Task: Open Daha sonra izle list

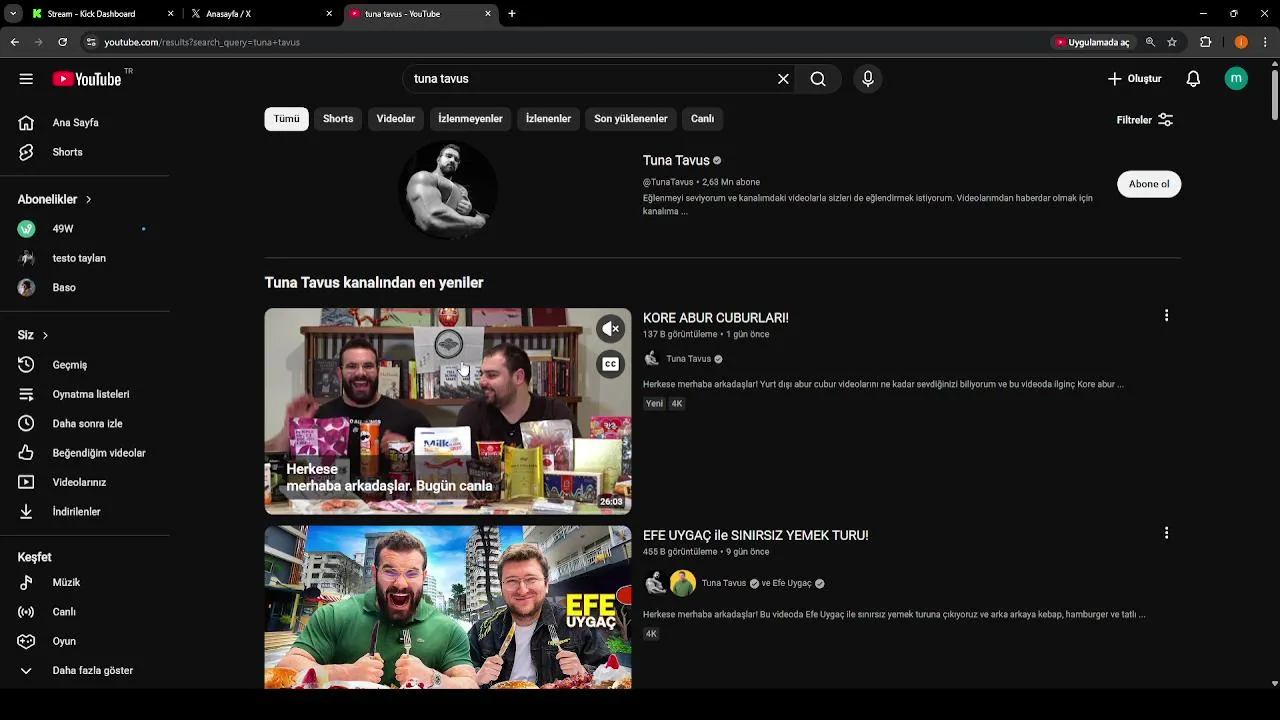Action: point(85,424)
